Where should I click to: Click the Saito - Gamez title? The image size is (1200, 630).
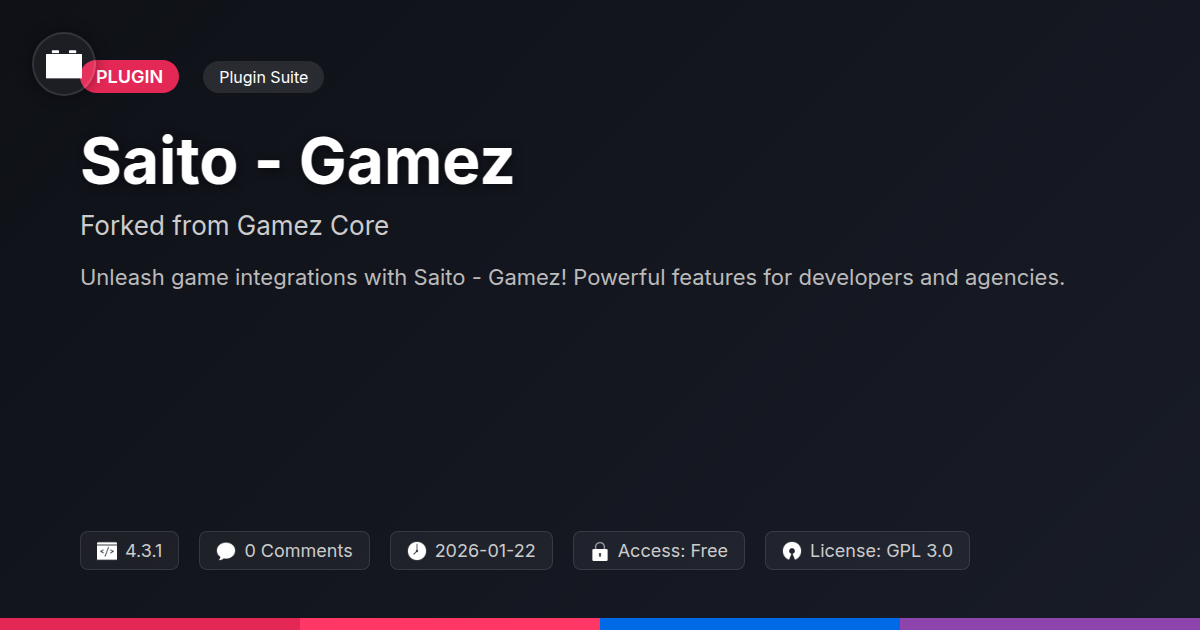[x=297, y=161]
